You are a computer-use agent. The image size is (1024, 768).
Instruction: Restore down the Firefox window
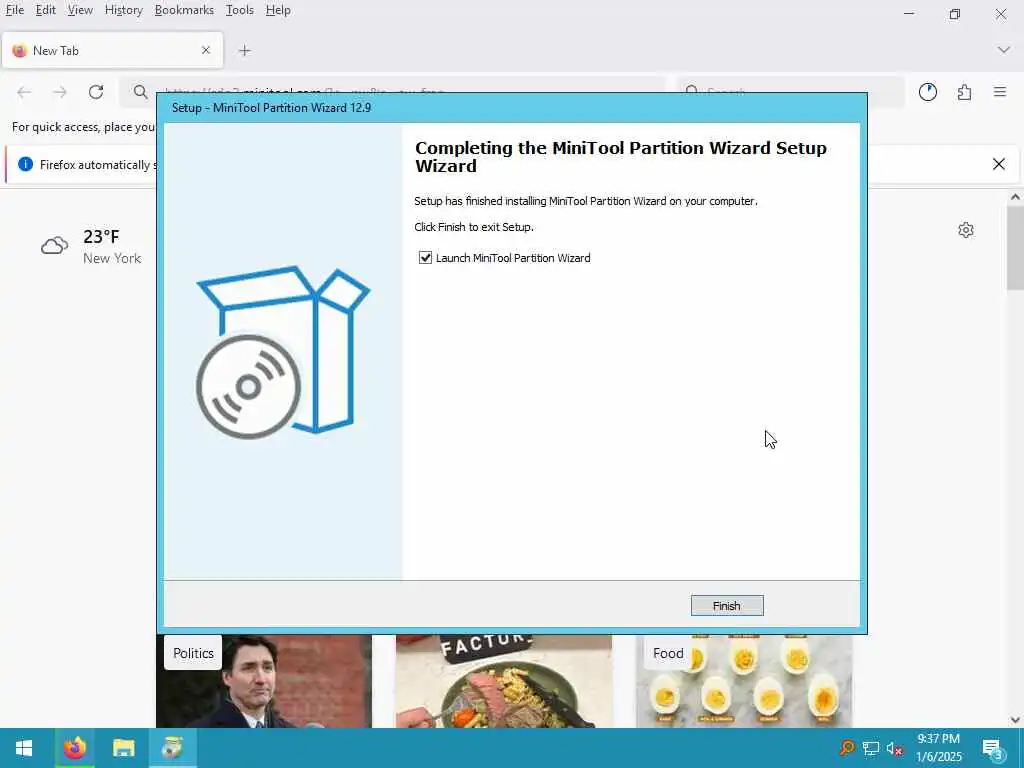click(955, 13)
